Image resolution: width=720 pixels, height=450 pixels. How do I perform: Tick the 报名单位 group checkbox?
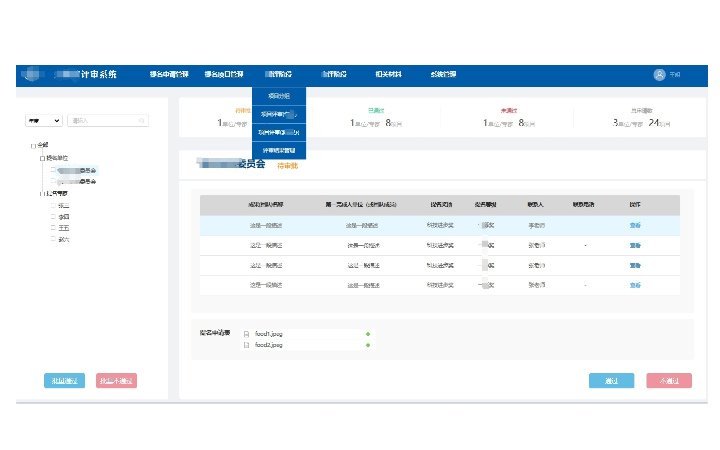point(42,158)
